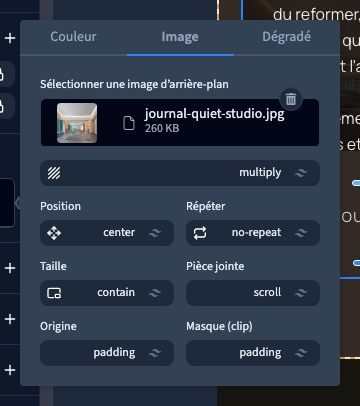Open the Dégradé tab
Screen dimensions: 360x406
pyautogui.click(x=287, y=37)
